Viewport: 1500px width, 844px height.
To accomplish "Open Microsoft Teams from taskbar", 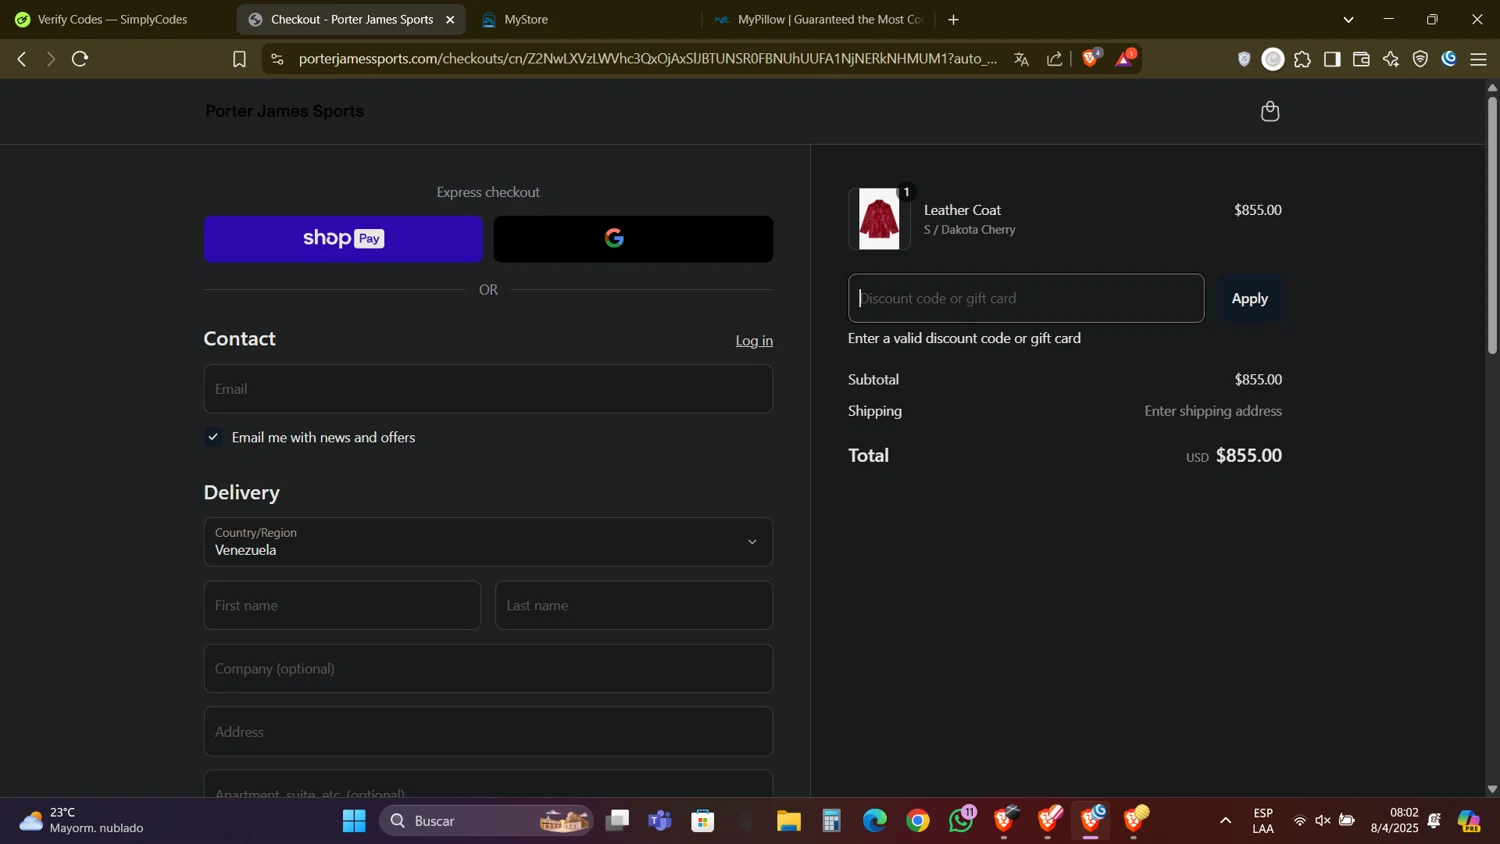I will pyautogui.click(x=660, y=821).
